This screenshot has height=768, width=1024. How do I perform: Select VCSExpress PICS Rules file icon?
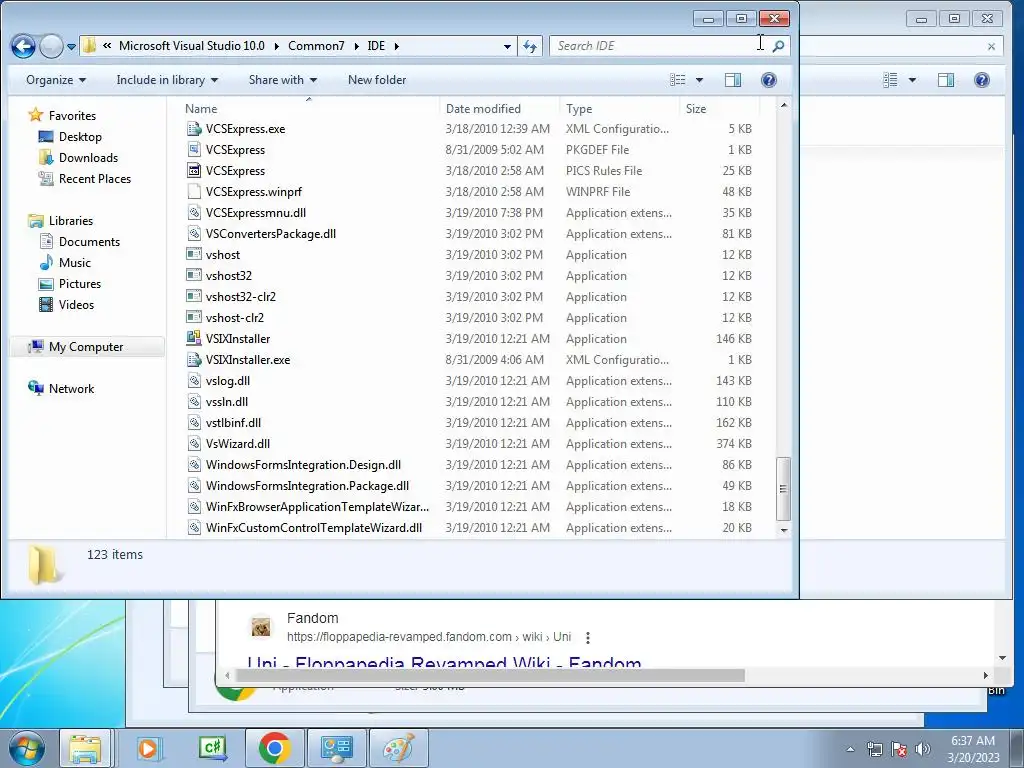point(194,170)
